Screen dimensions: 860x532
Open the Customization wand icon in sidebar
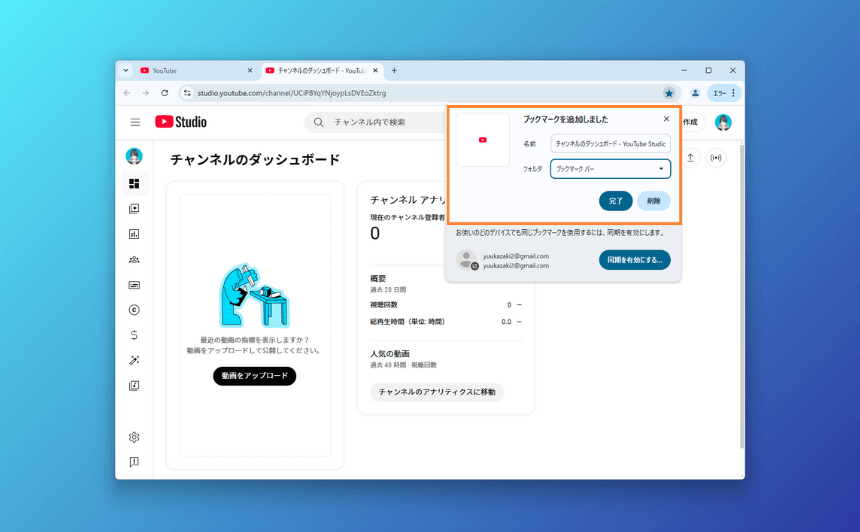pos(134,360)
